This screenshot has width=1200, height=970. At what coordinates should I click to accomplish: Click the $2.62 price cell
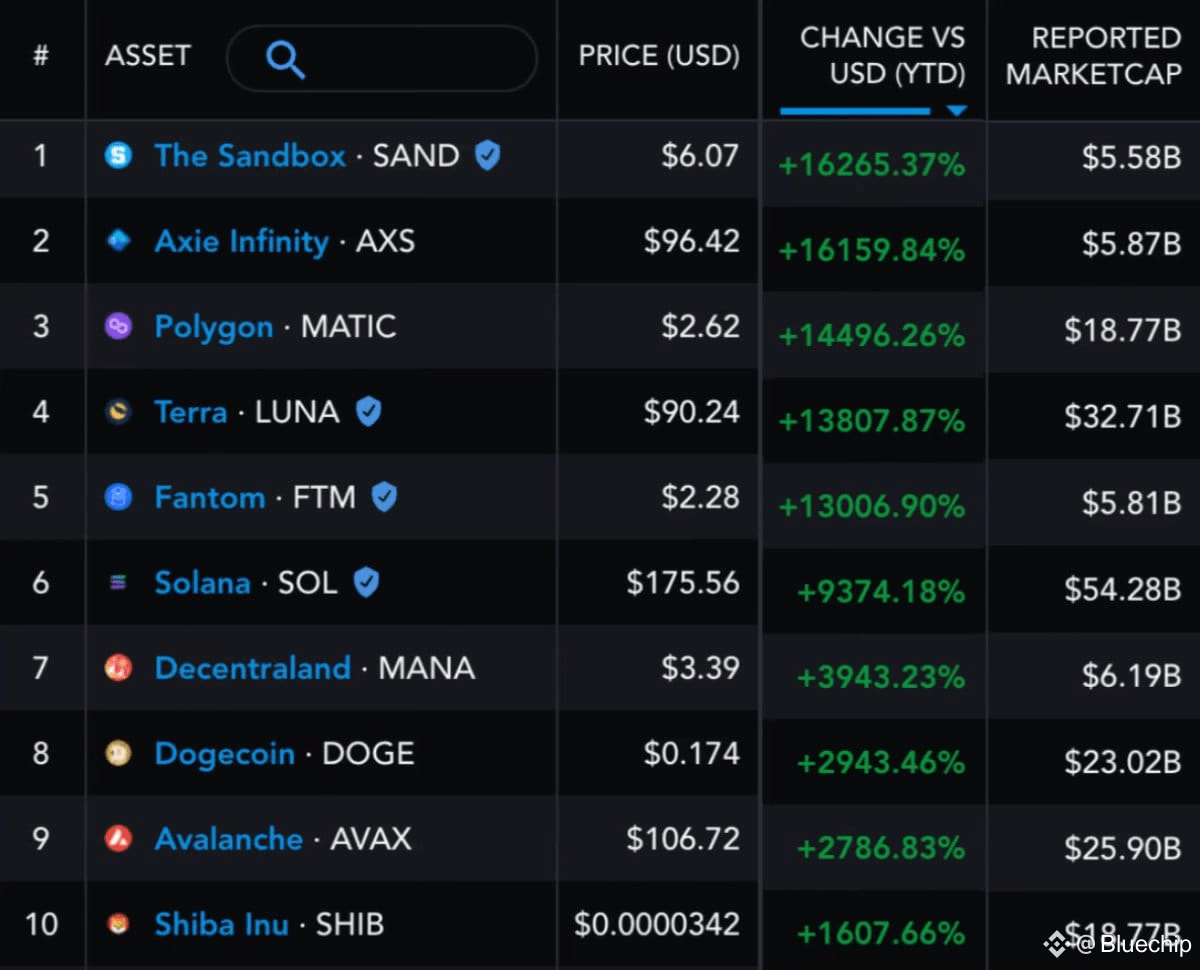[700, 327]
